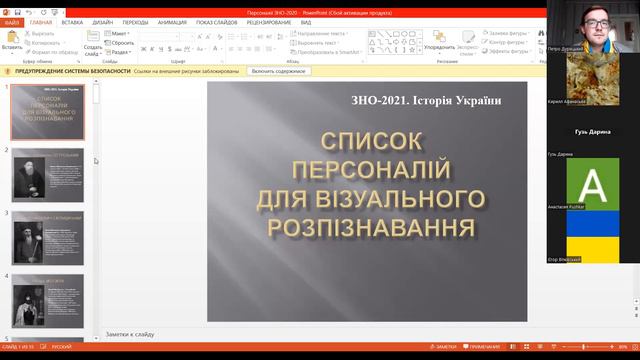Open the Раздел section dropdown
640x360 pixels.
[118, 52]
